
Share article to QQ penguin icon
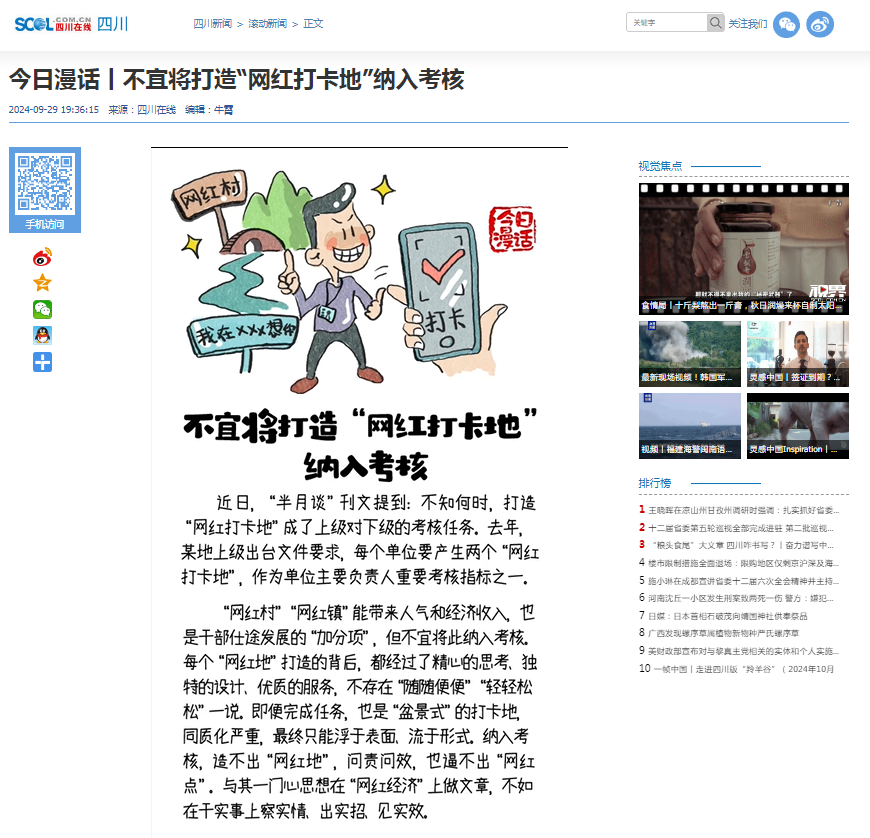click(x=43, y=336)
